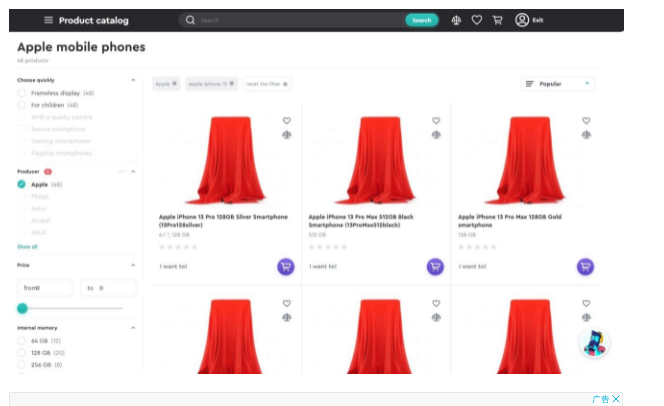Click Product catalog header title
The image size is (664, 406).
point(94,20)
